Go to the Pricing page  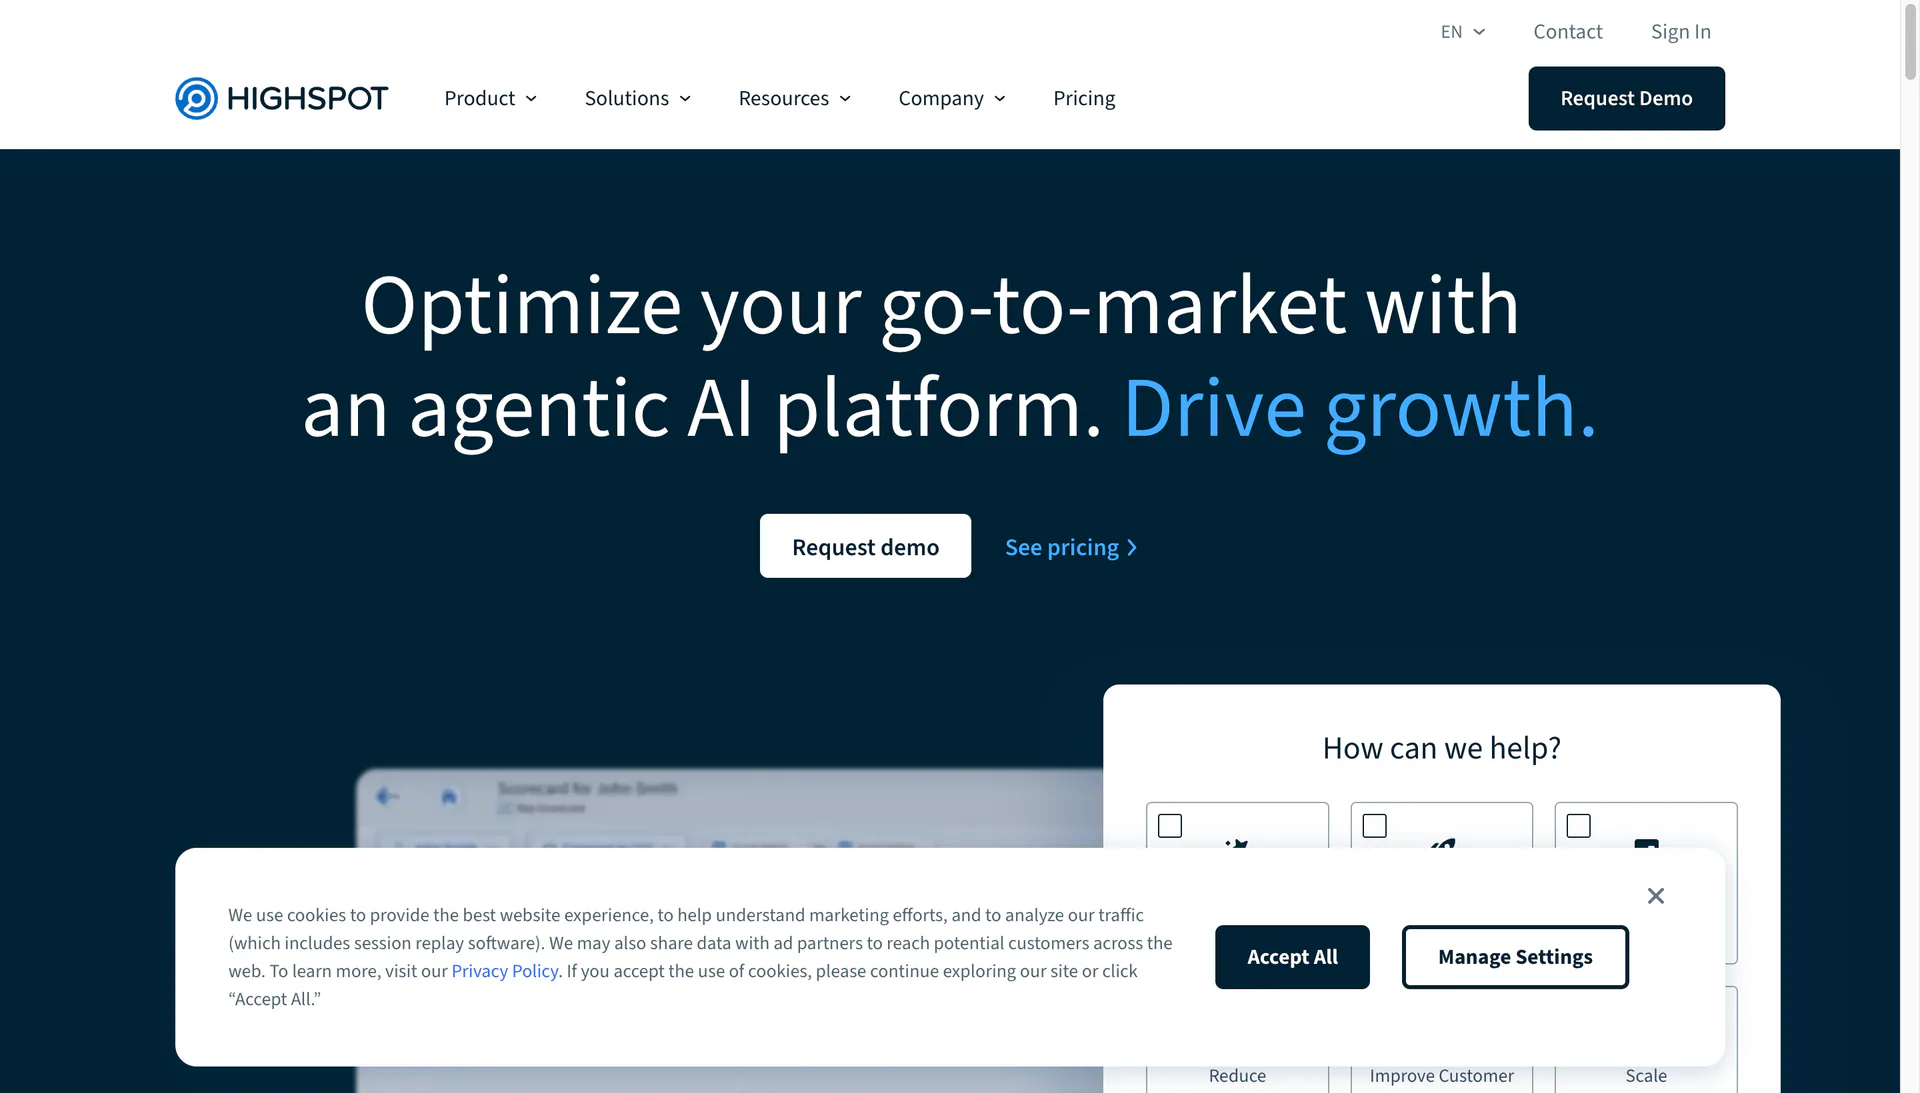(x=1084, y=98)
